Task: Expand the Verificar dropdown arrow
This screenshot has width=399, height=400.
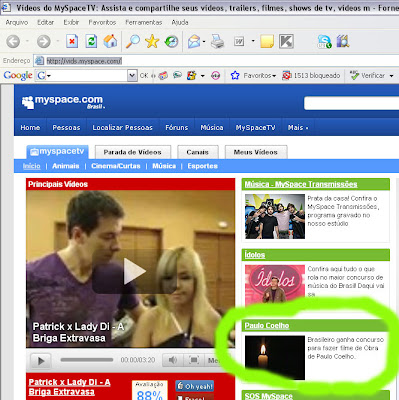Action: click(x=391, y=76)
